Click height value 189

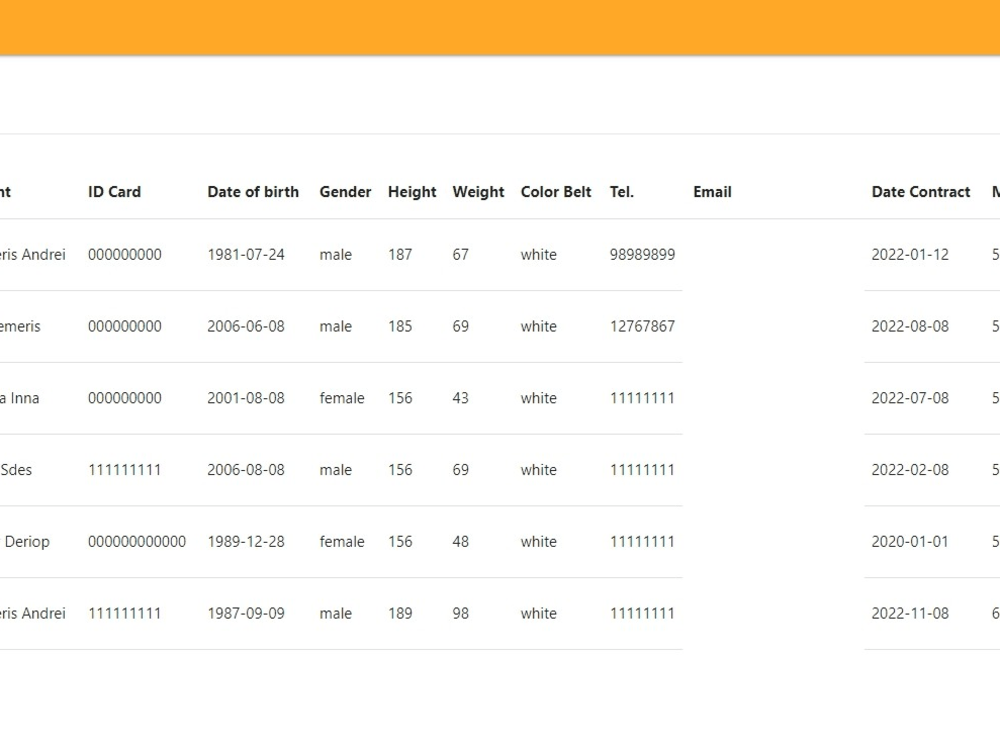(x=400, y=614)
